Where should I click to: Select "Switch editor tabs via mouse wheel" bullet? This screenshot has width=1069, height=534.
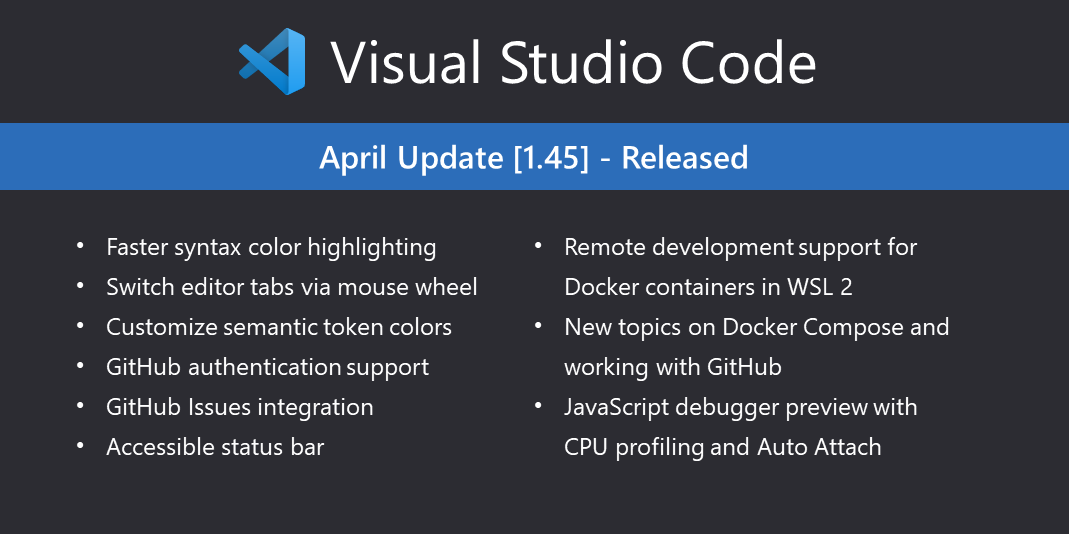[292, 287]
